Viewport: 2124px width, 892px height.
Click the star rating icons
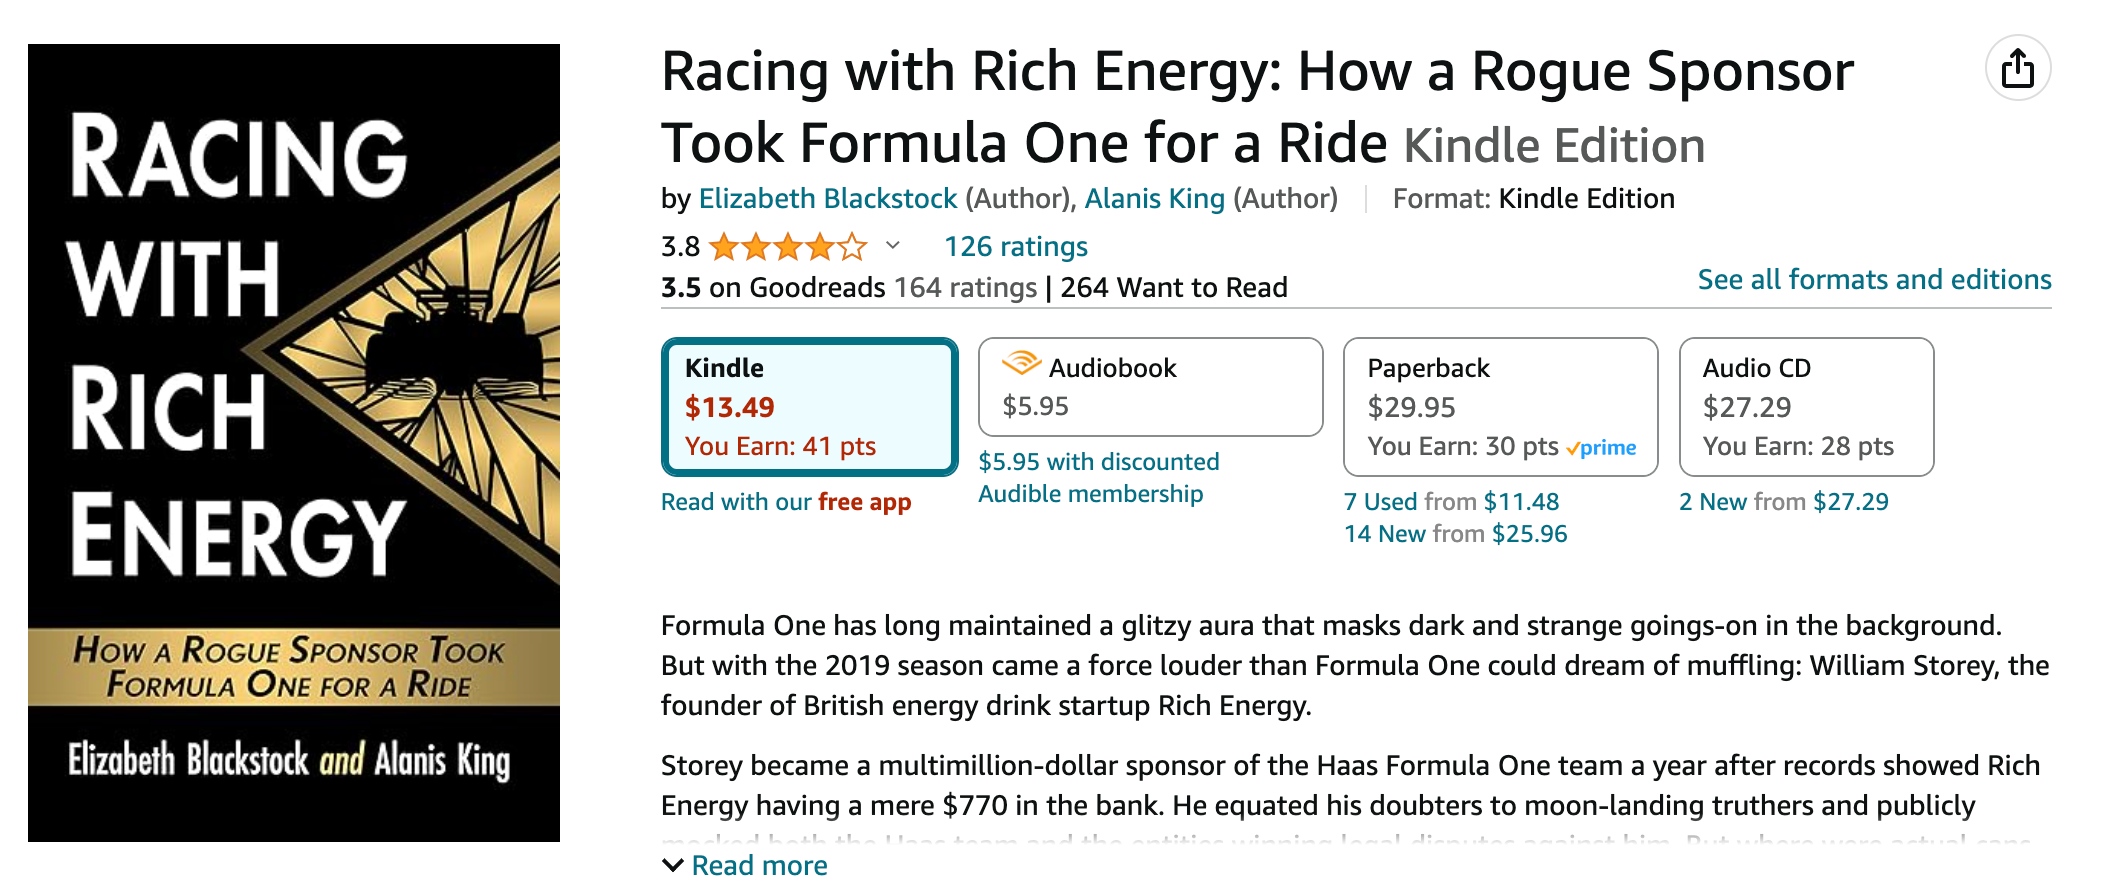[787, 246]
